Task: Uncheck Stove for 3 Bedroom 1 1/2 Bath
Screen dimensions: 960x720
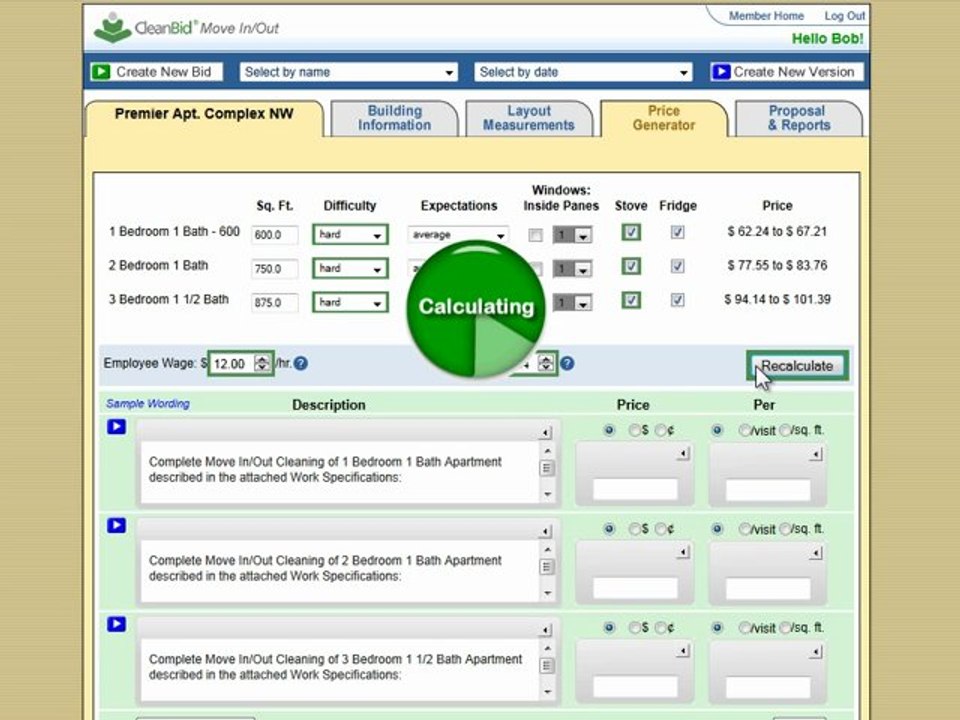Action: pyautogui.click(x=631, y=300)
